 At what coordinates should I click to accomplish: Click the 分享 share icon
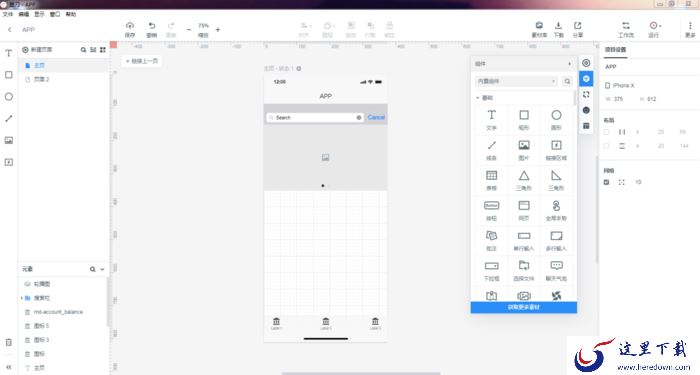[577, 26]
